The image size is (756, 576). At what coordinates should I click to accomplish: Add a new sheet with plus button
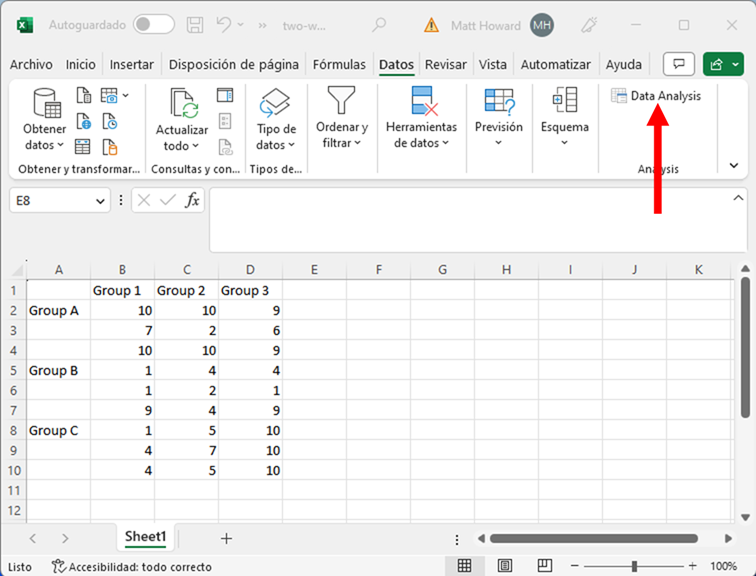coord(226,538)
